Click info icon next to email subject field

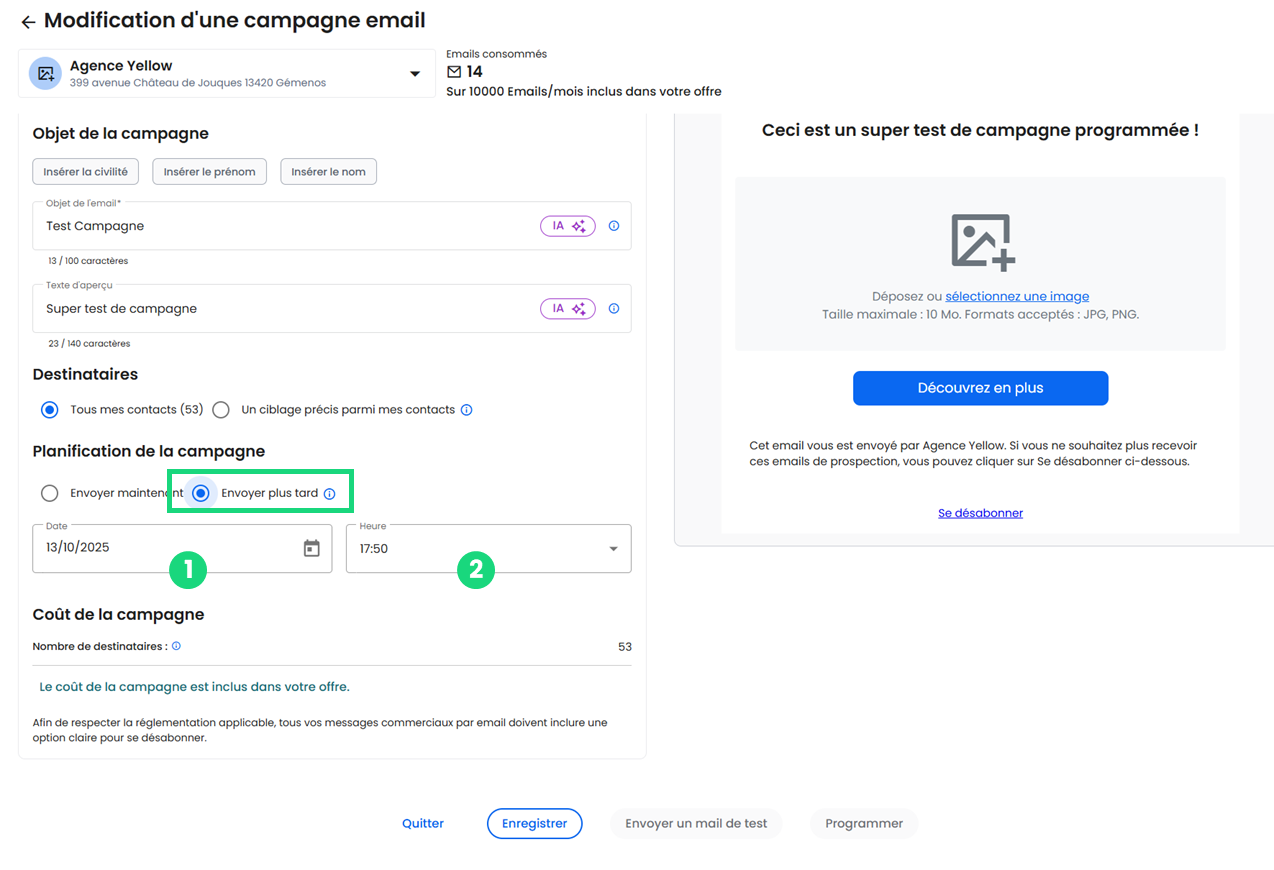614,226
